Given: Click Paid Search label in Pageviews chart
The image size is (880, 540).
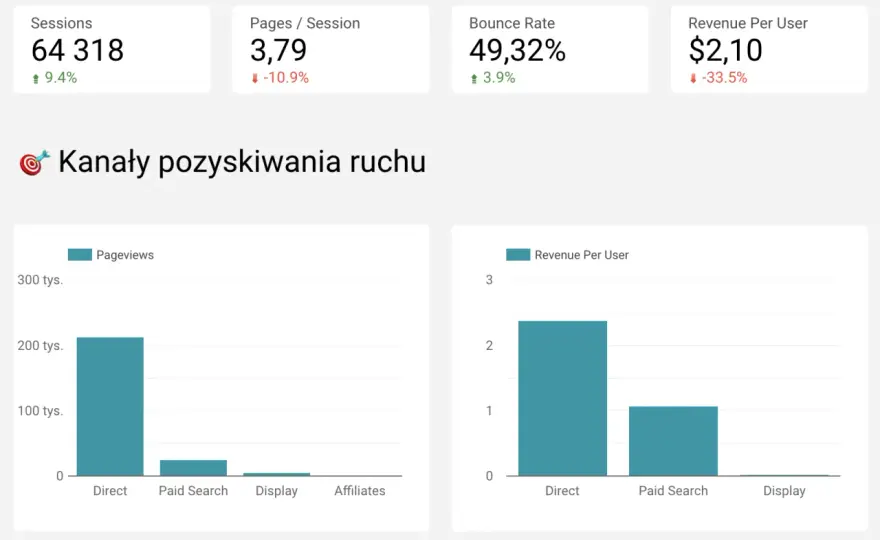Looking at the screenshot, I should pyautogui.click(x=194, y=491).
